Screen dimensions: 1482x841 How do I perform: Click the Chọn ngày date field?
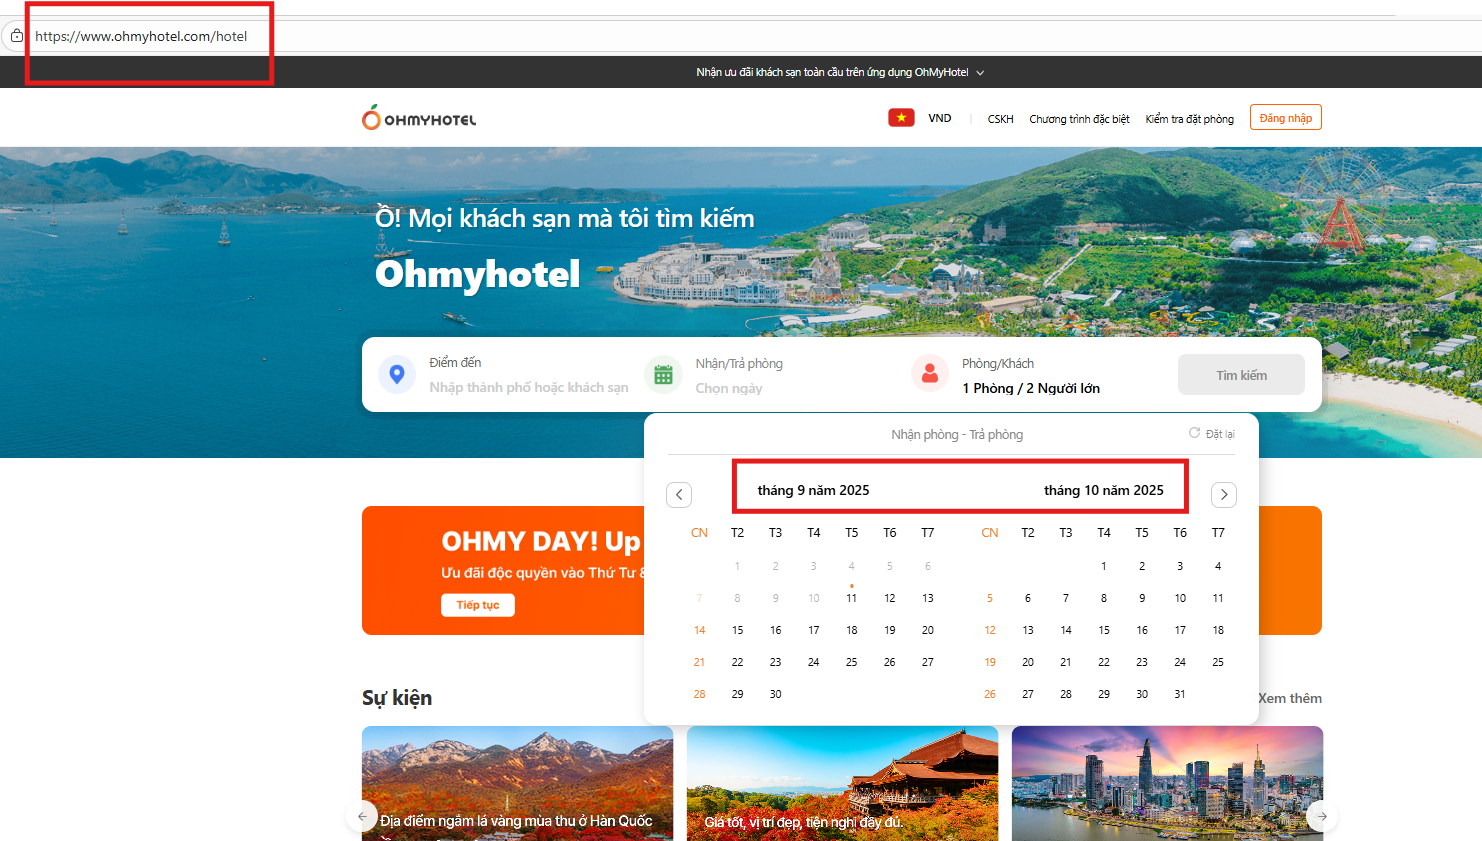tap(729, 388)
